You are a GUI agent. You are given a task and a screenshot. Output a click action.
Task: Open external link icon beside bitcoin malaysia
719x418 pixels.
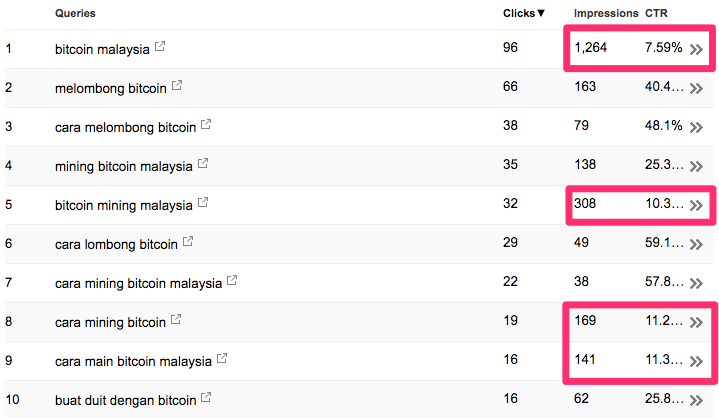(161, 47)
